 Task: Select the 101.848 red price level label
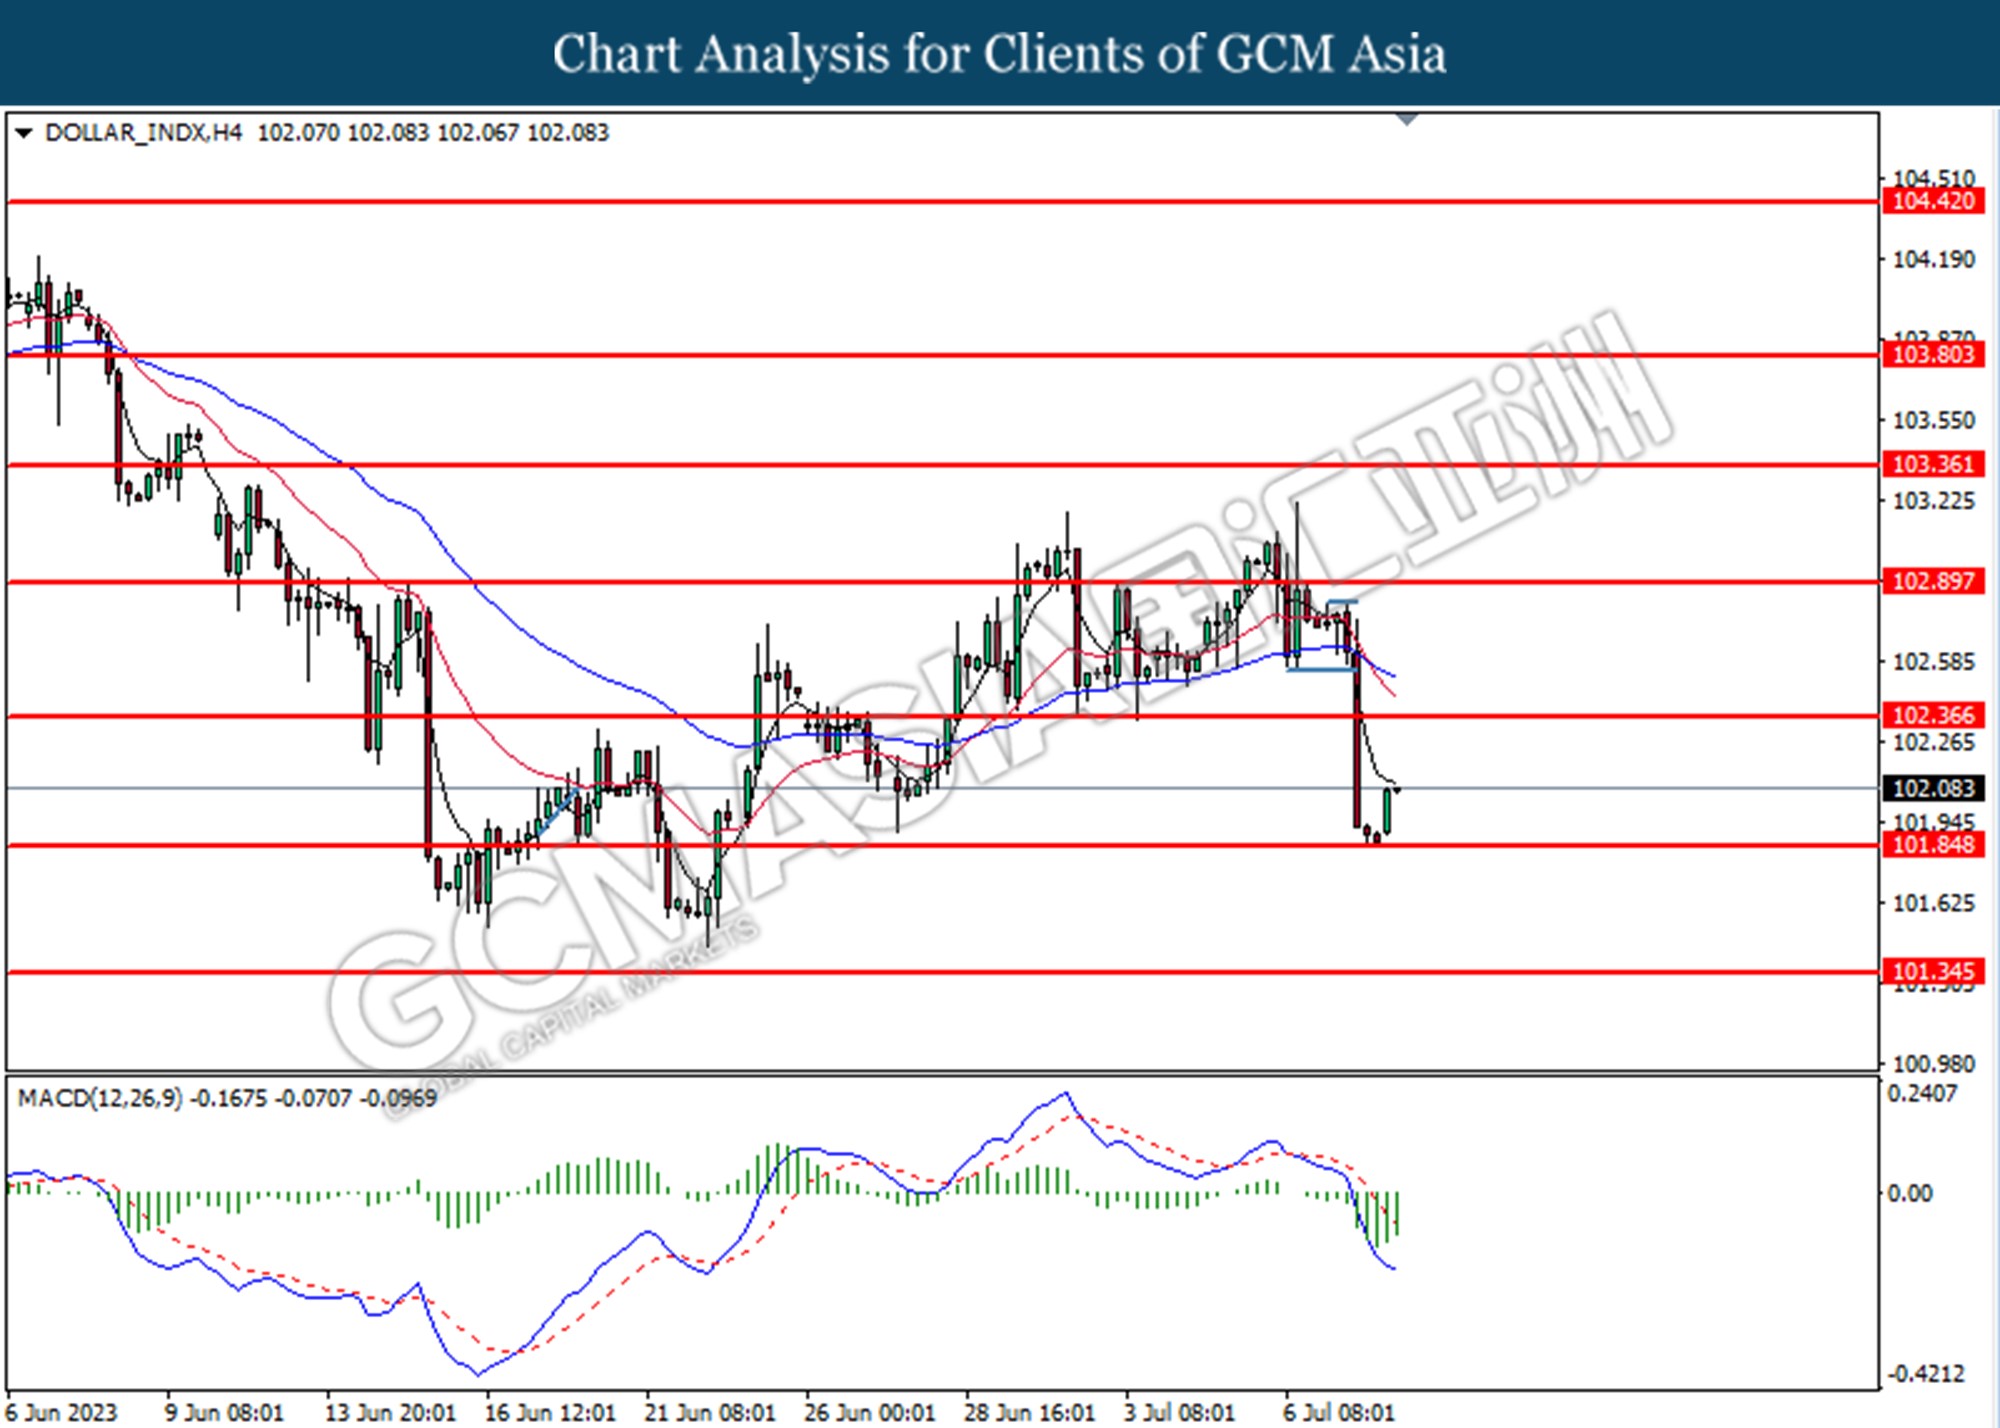click(x=1933, y=844)
